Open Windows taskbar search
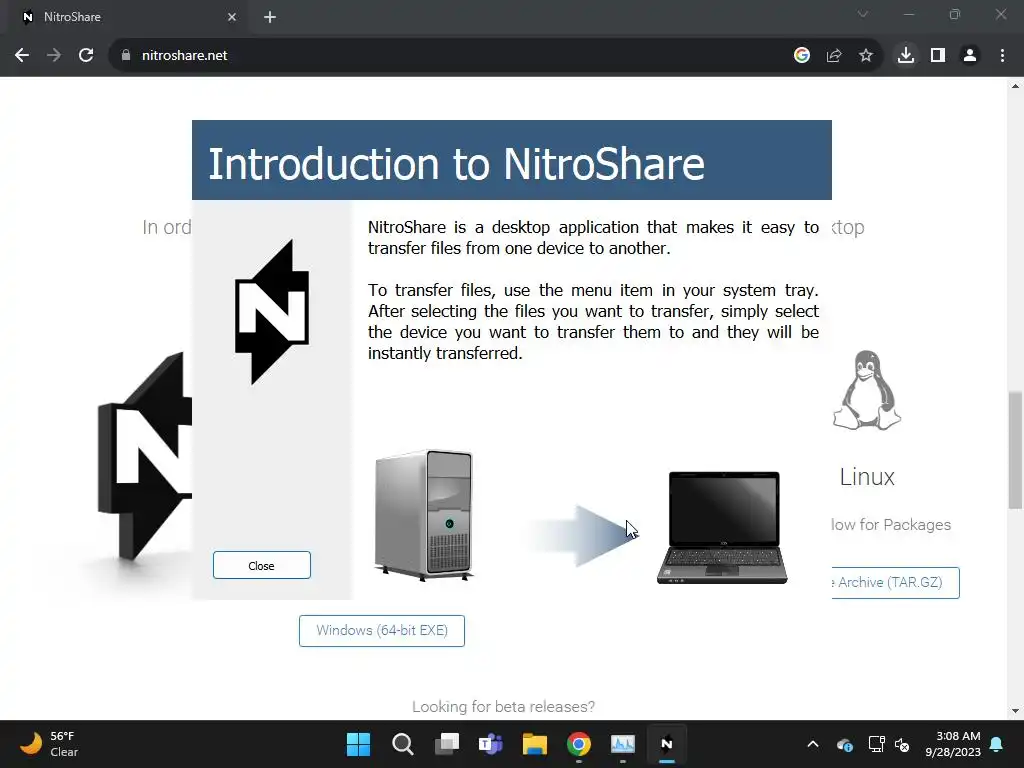 click(402, 744)
